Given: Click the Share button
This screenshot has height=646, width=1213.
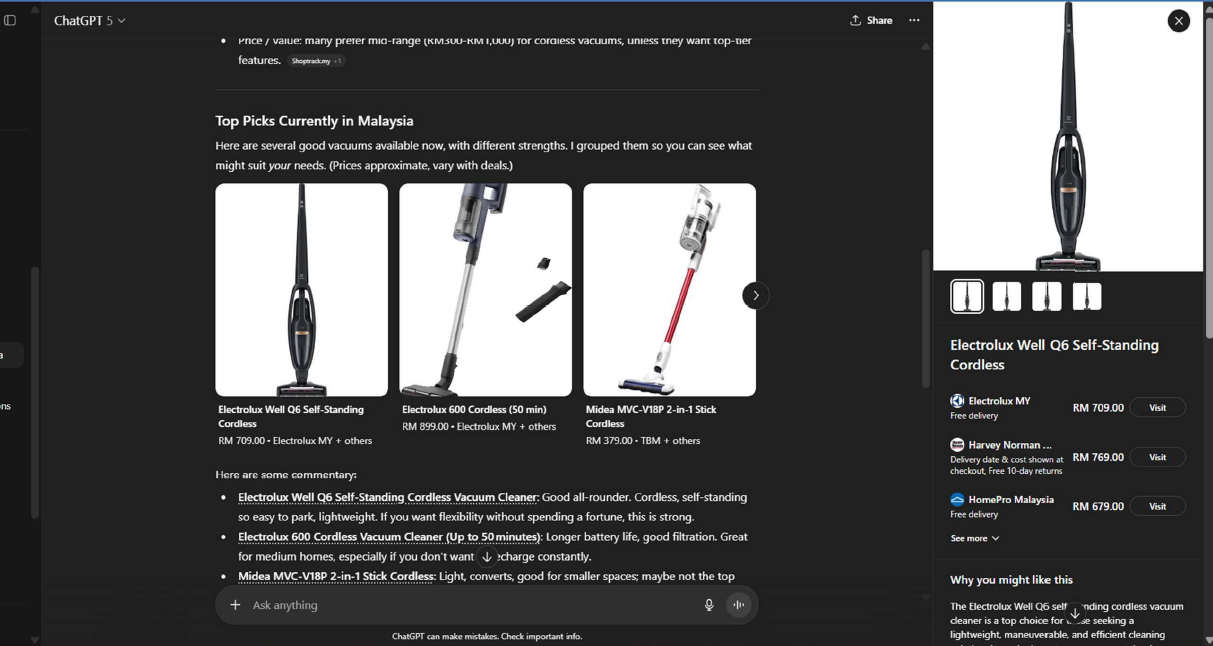Looking at the screenshot, I should 871,20.
